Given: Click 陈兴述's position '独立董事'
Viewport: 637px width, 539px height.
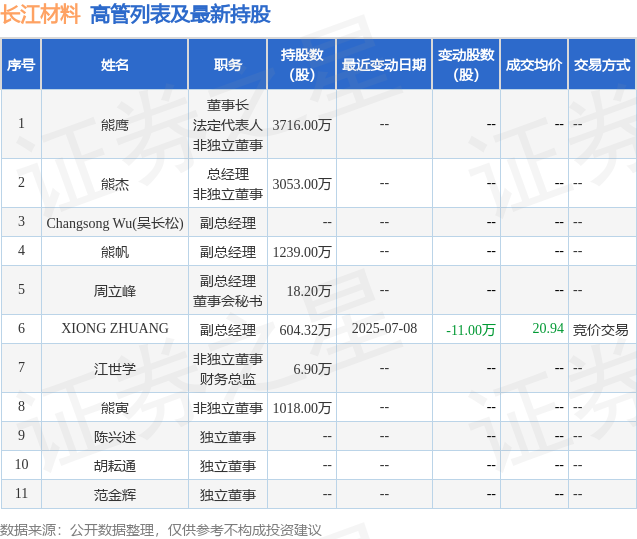Looking at the screenshot, I should (x=228, y=437).
